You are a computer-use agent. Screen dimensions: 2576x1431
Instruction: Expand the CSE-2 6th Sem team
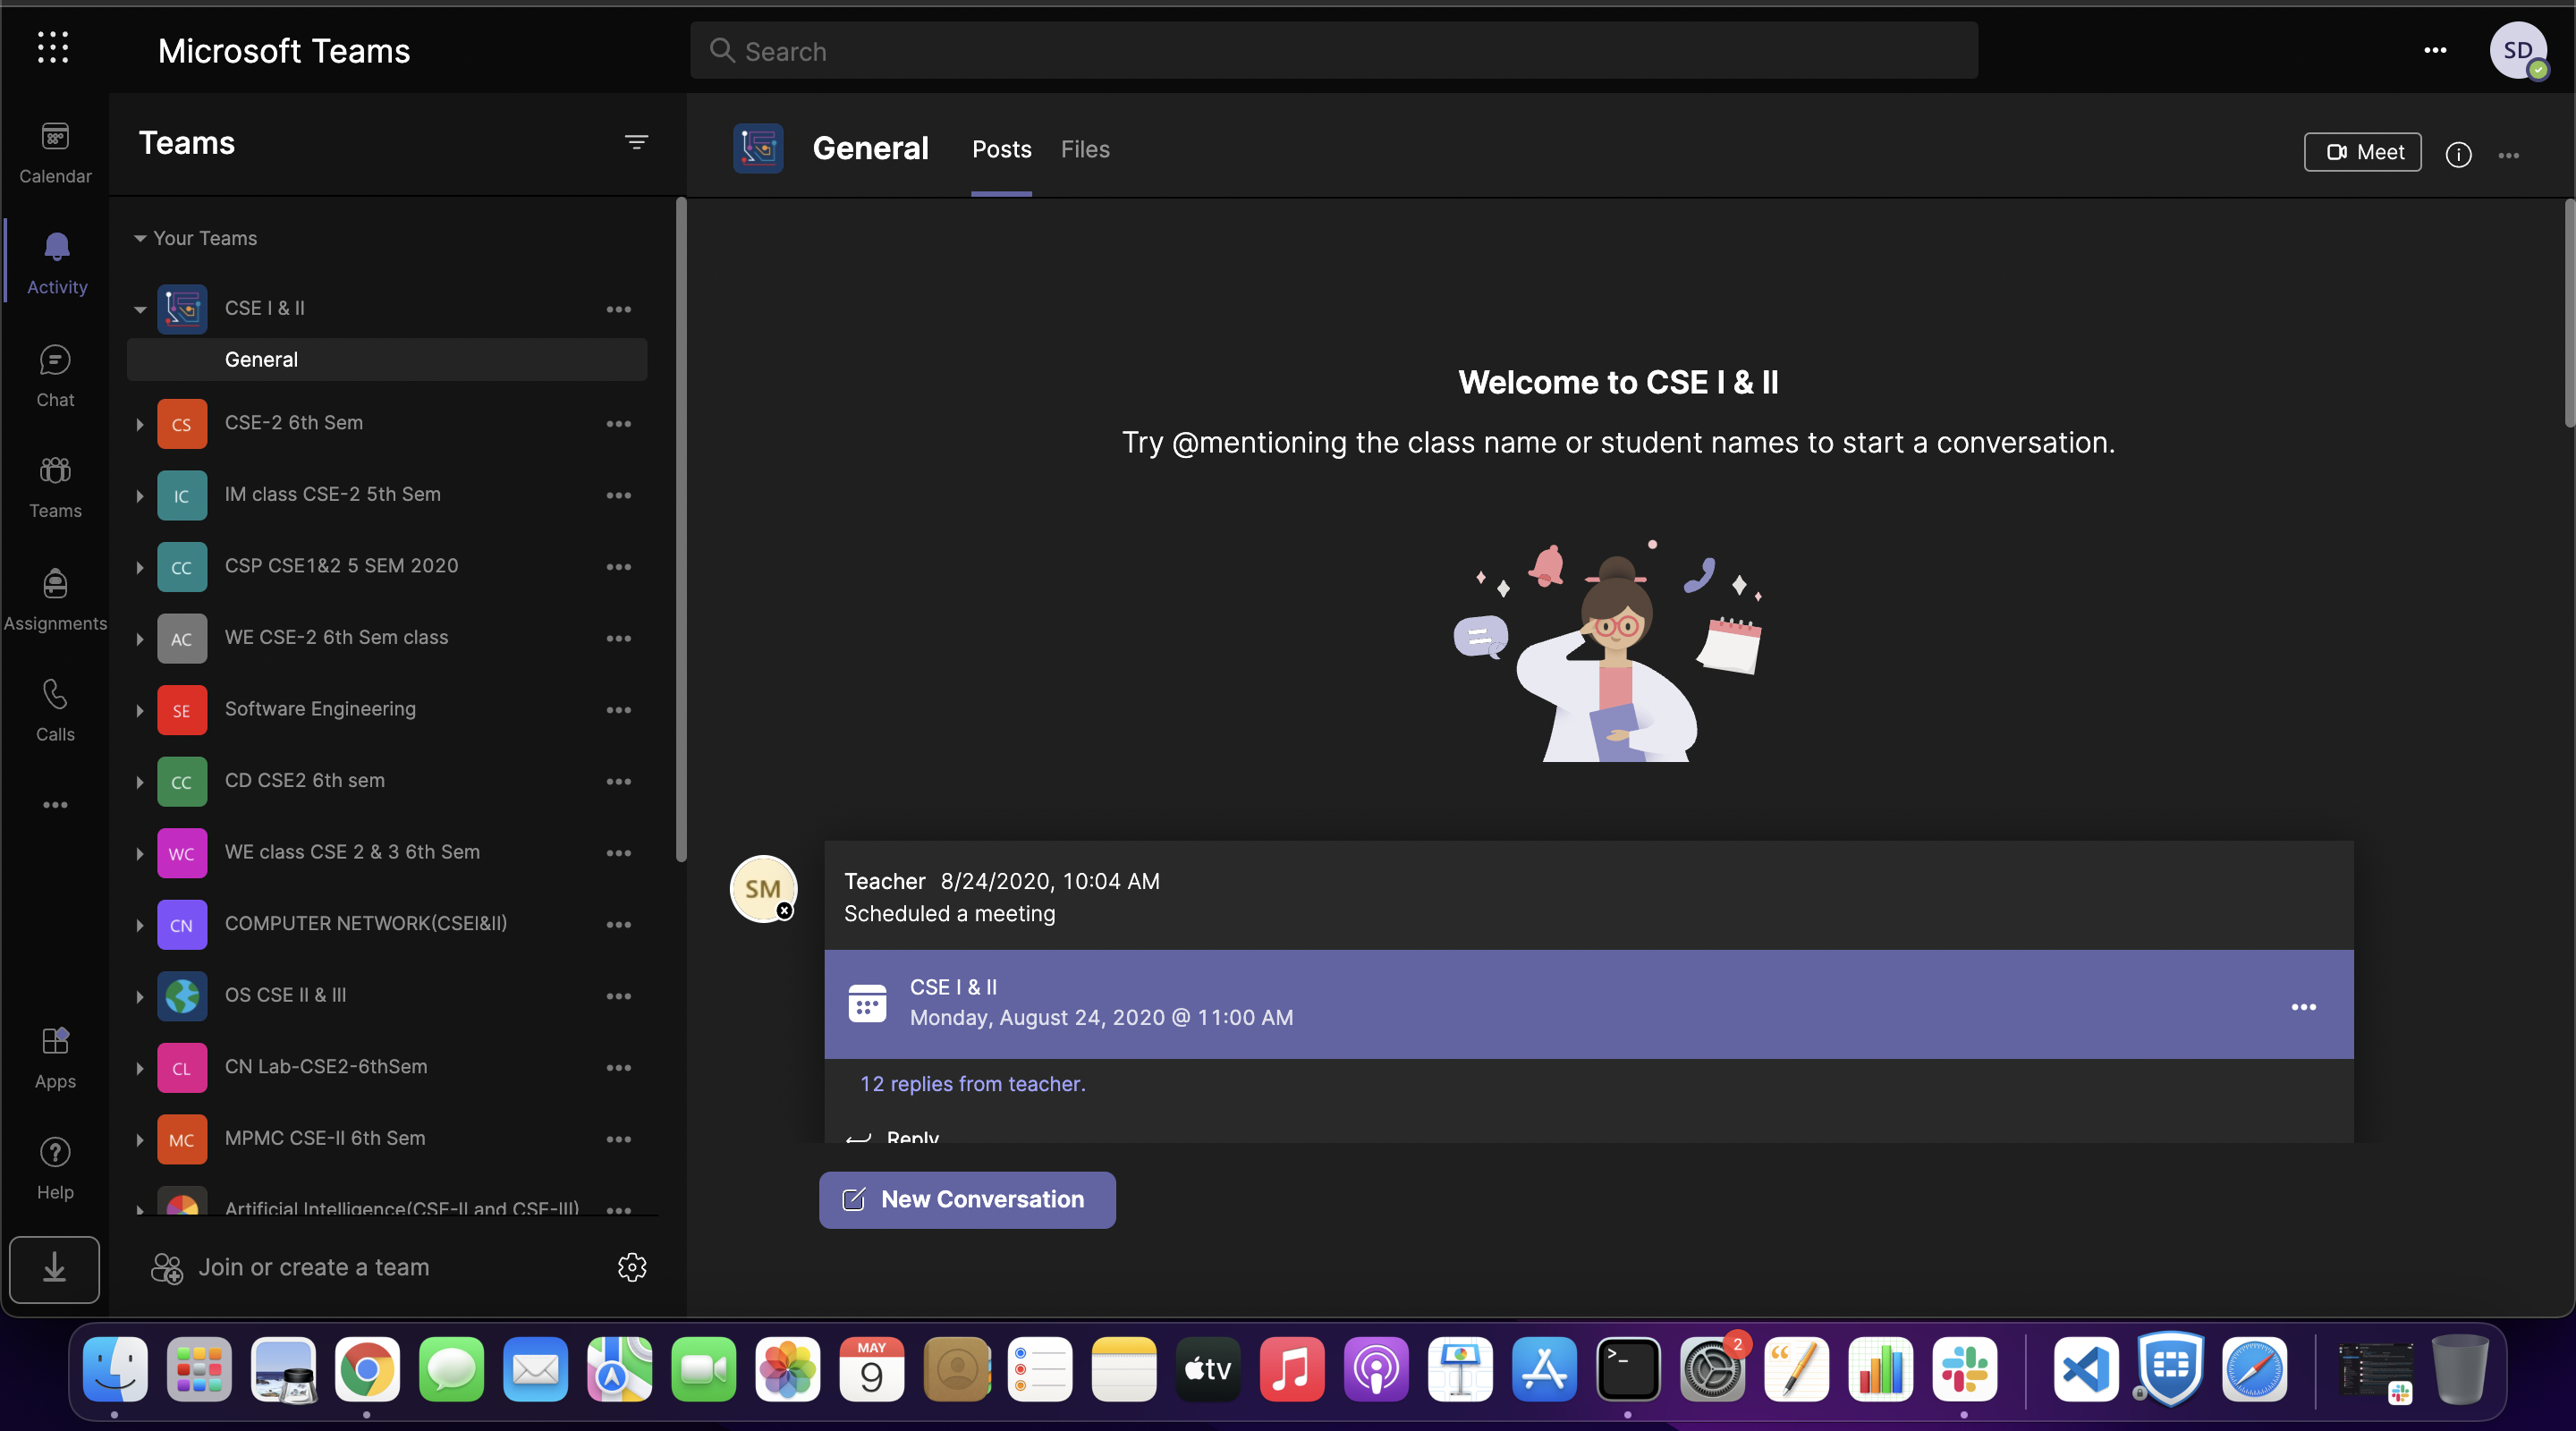click(140, 424)
